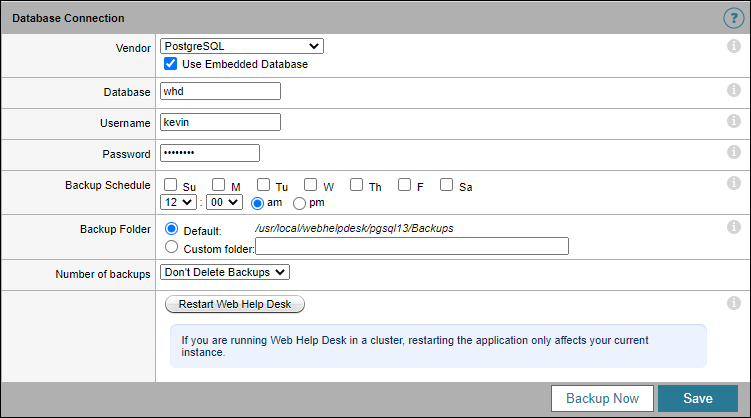This screenshot has height=418, width=751.
Task: Click the info icon for Vendor row
Action: click(x=733, y=46)
